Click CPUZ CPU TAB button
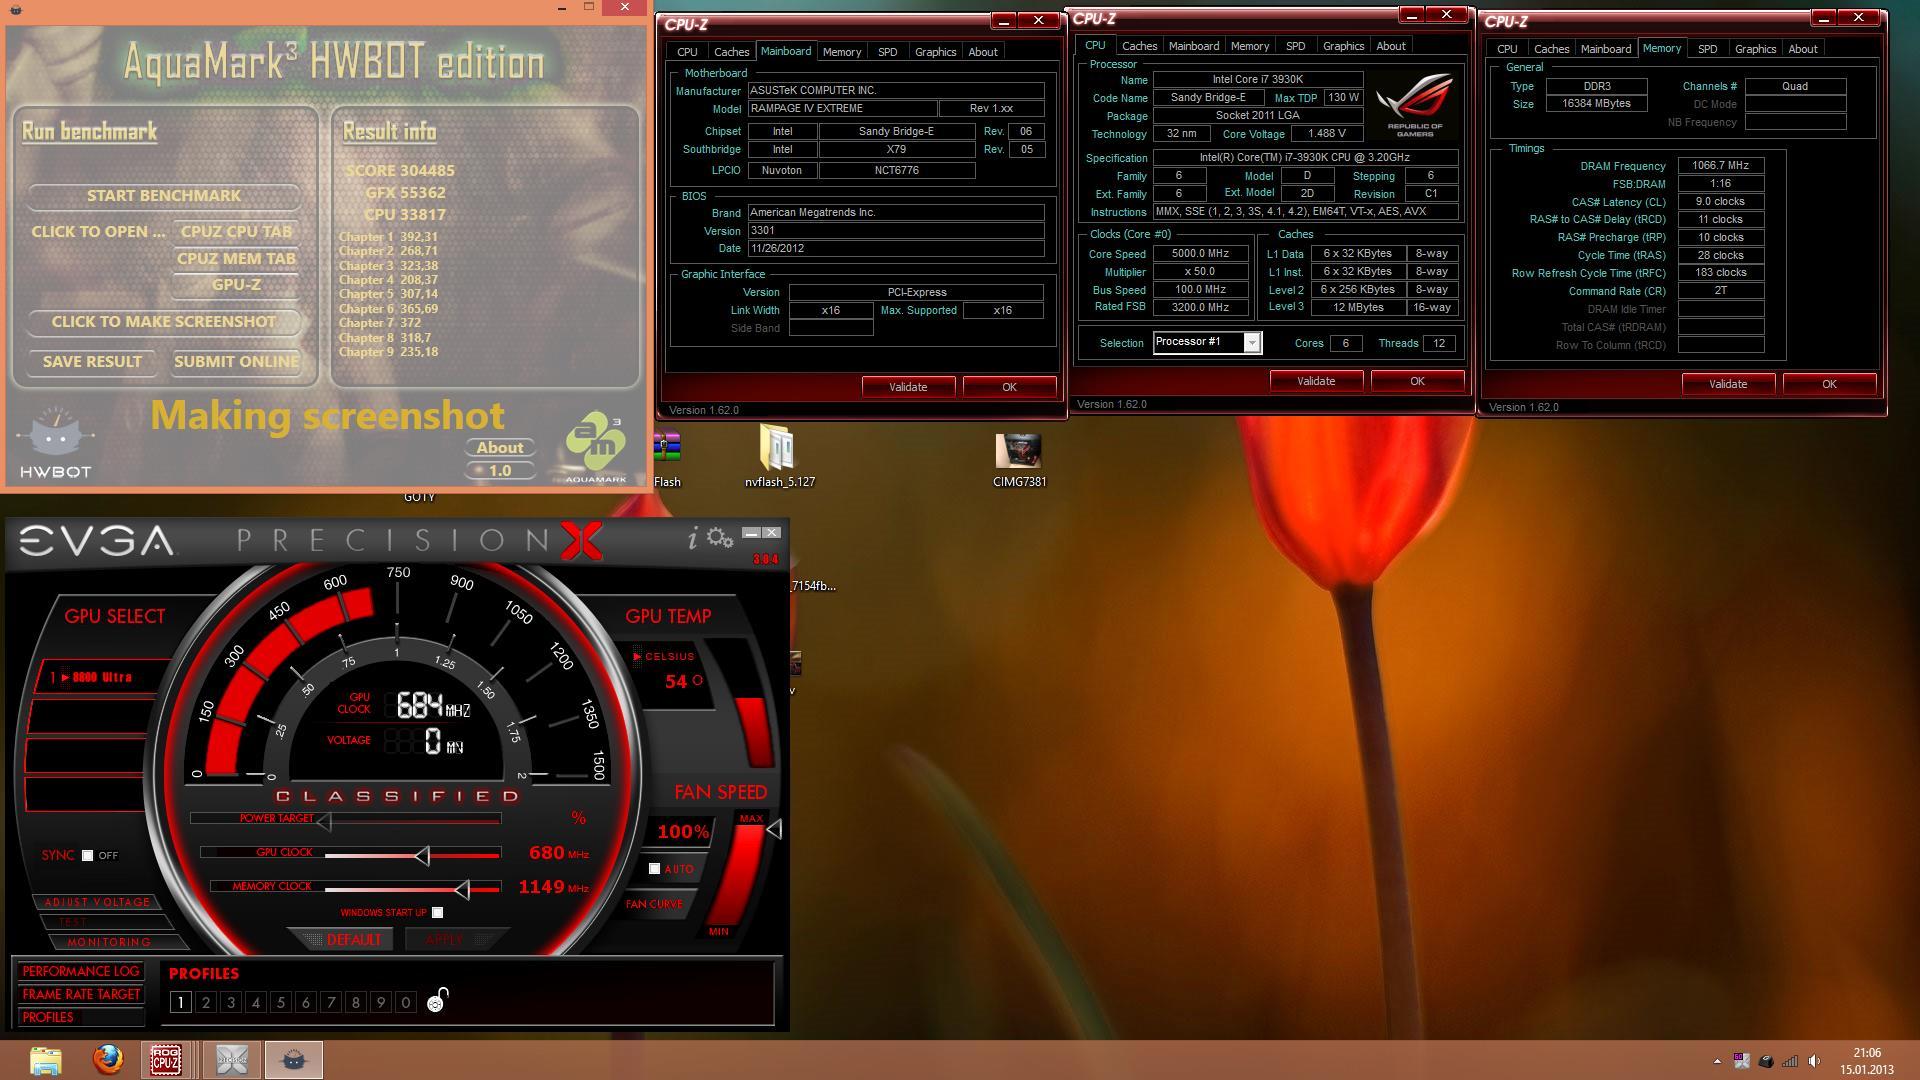Screen dimensions: 1920x1080 click(x=236, y=231)
